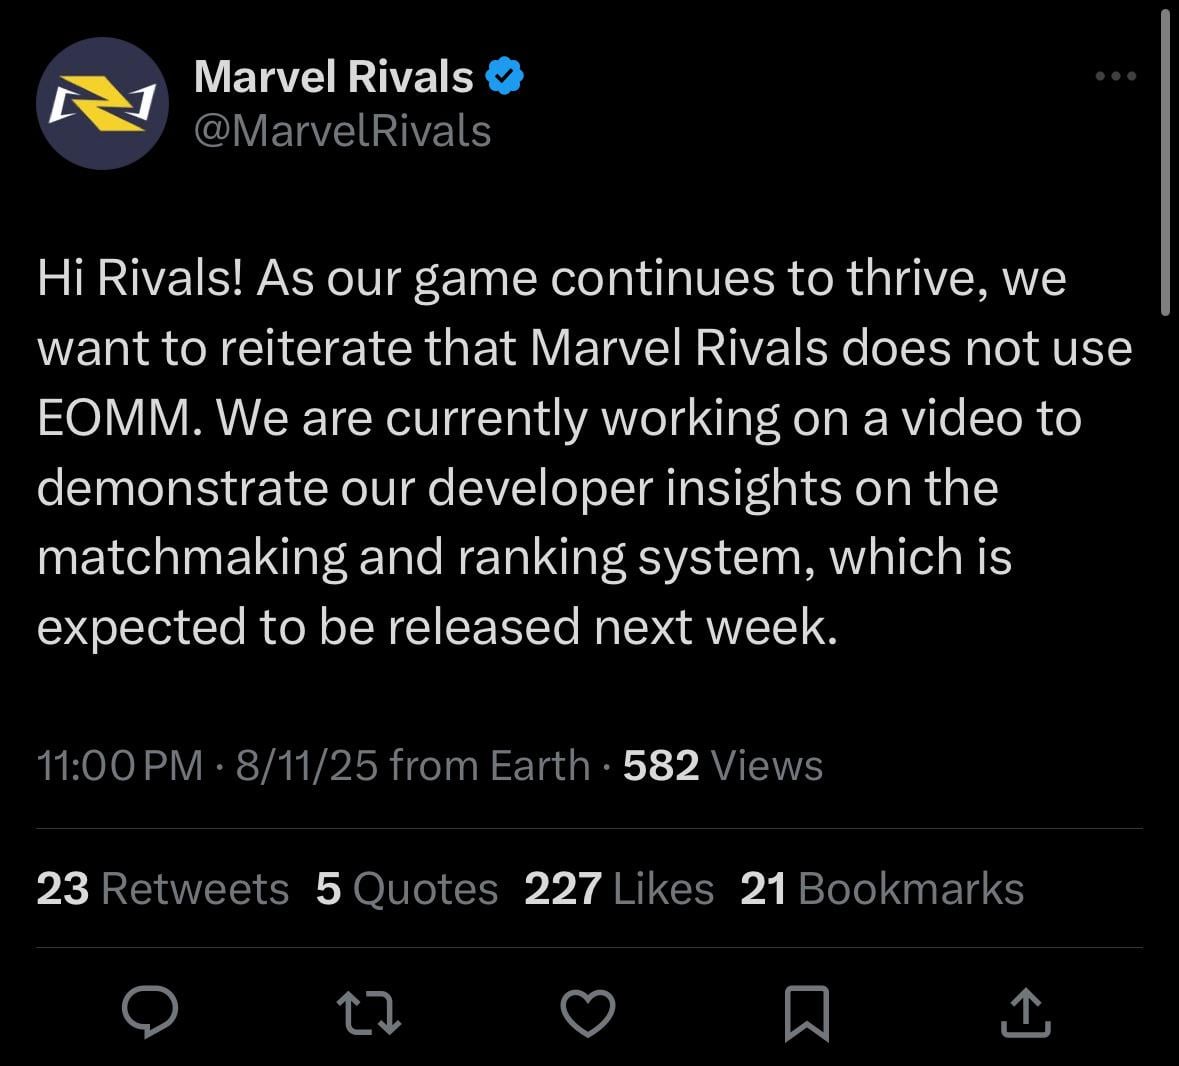The height and width of the screenshot is (1066, 1179).
Task: Select the 'from Earth' location text
Action: (489, 765)
